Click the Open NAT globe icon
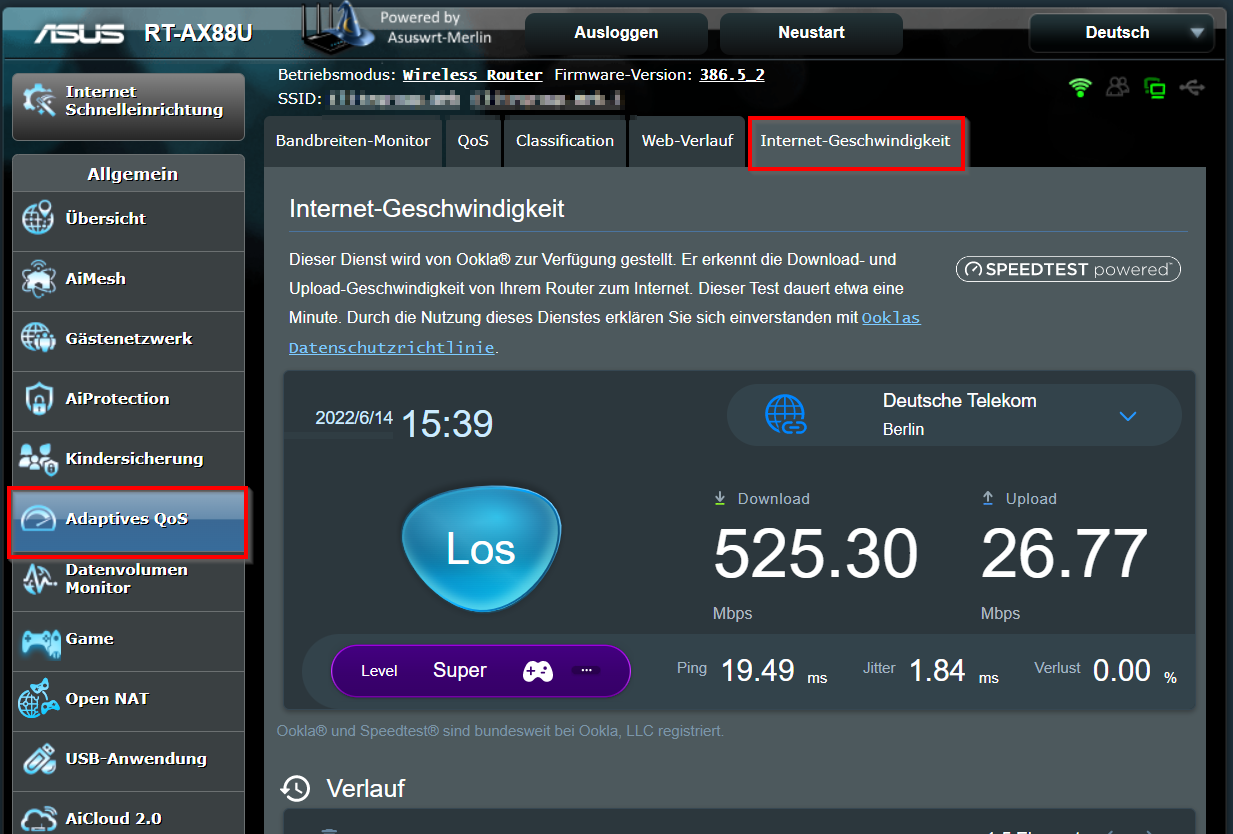The width and height of the screenshot is (1233, 834). point(38,699)
